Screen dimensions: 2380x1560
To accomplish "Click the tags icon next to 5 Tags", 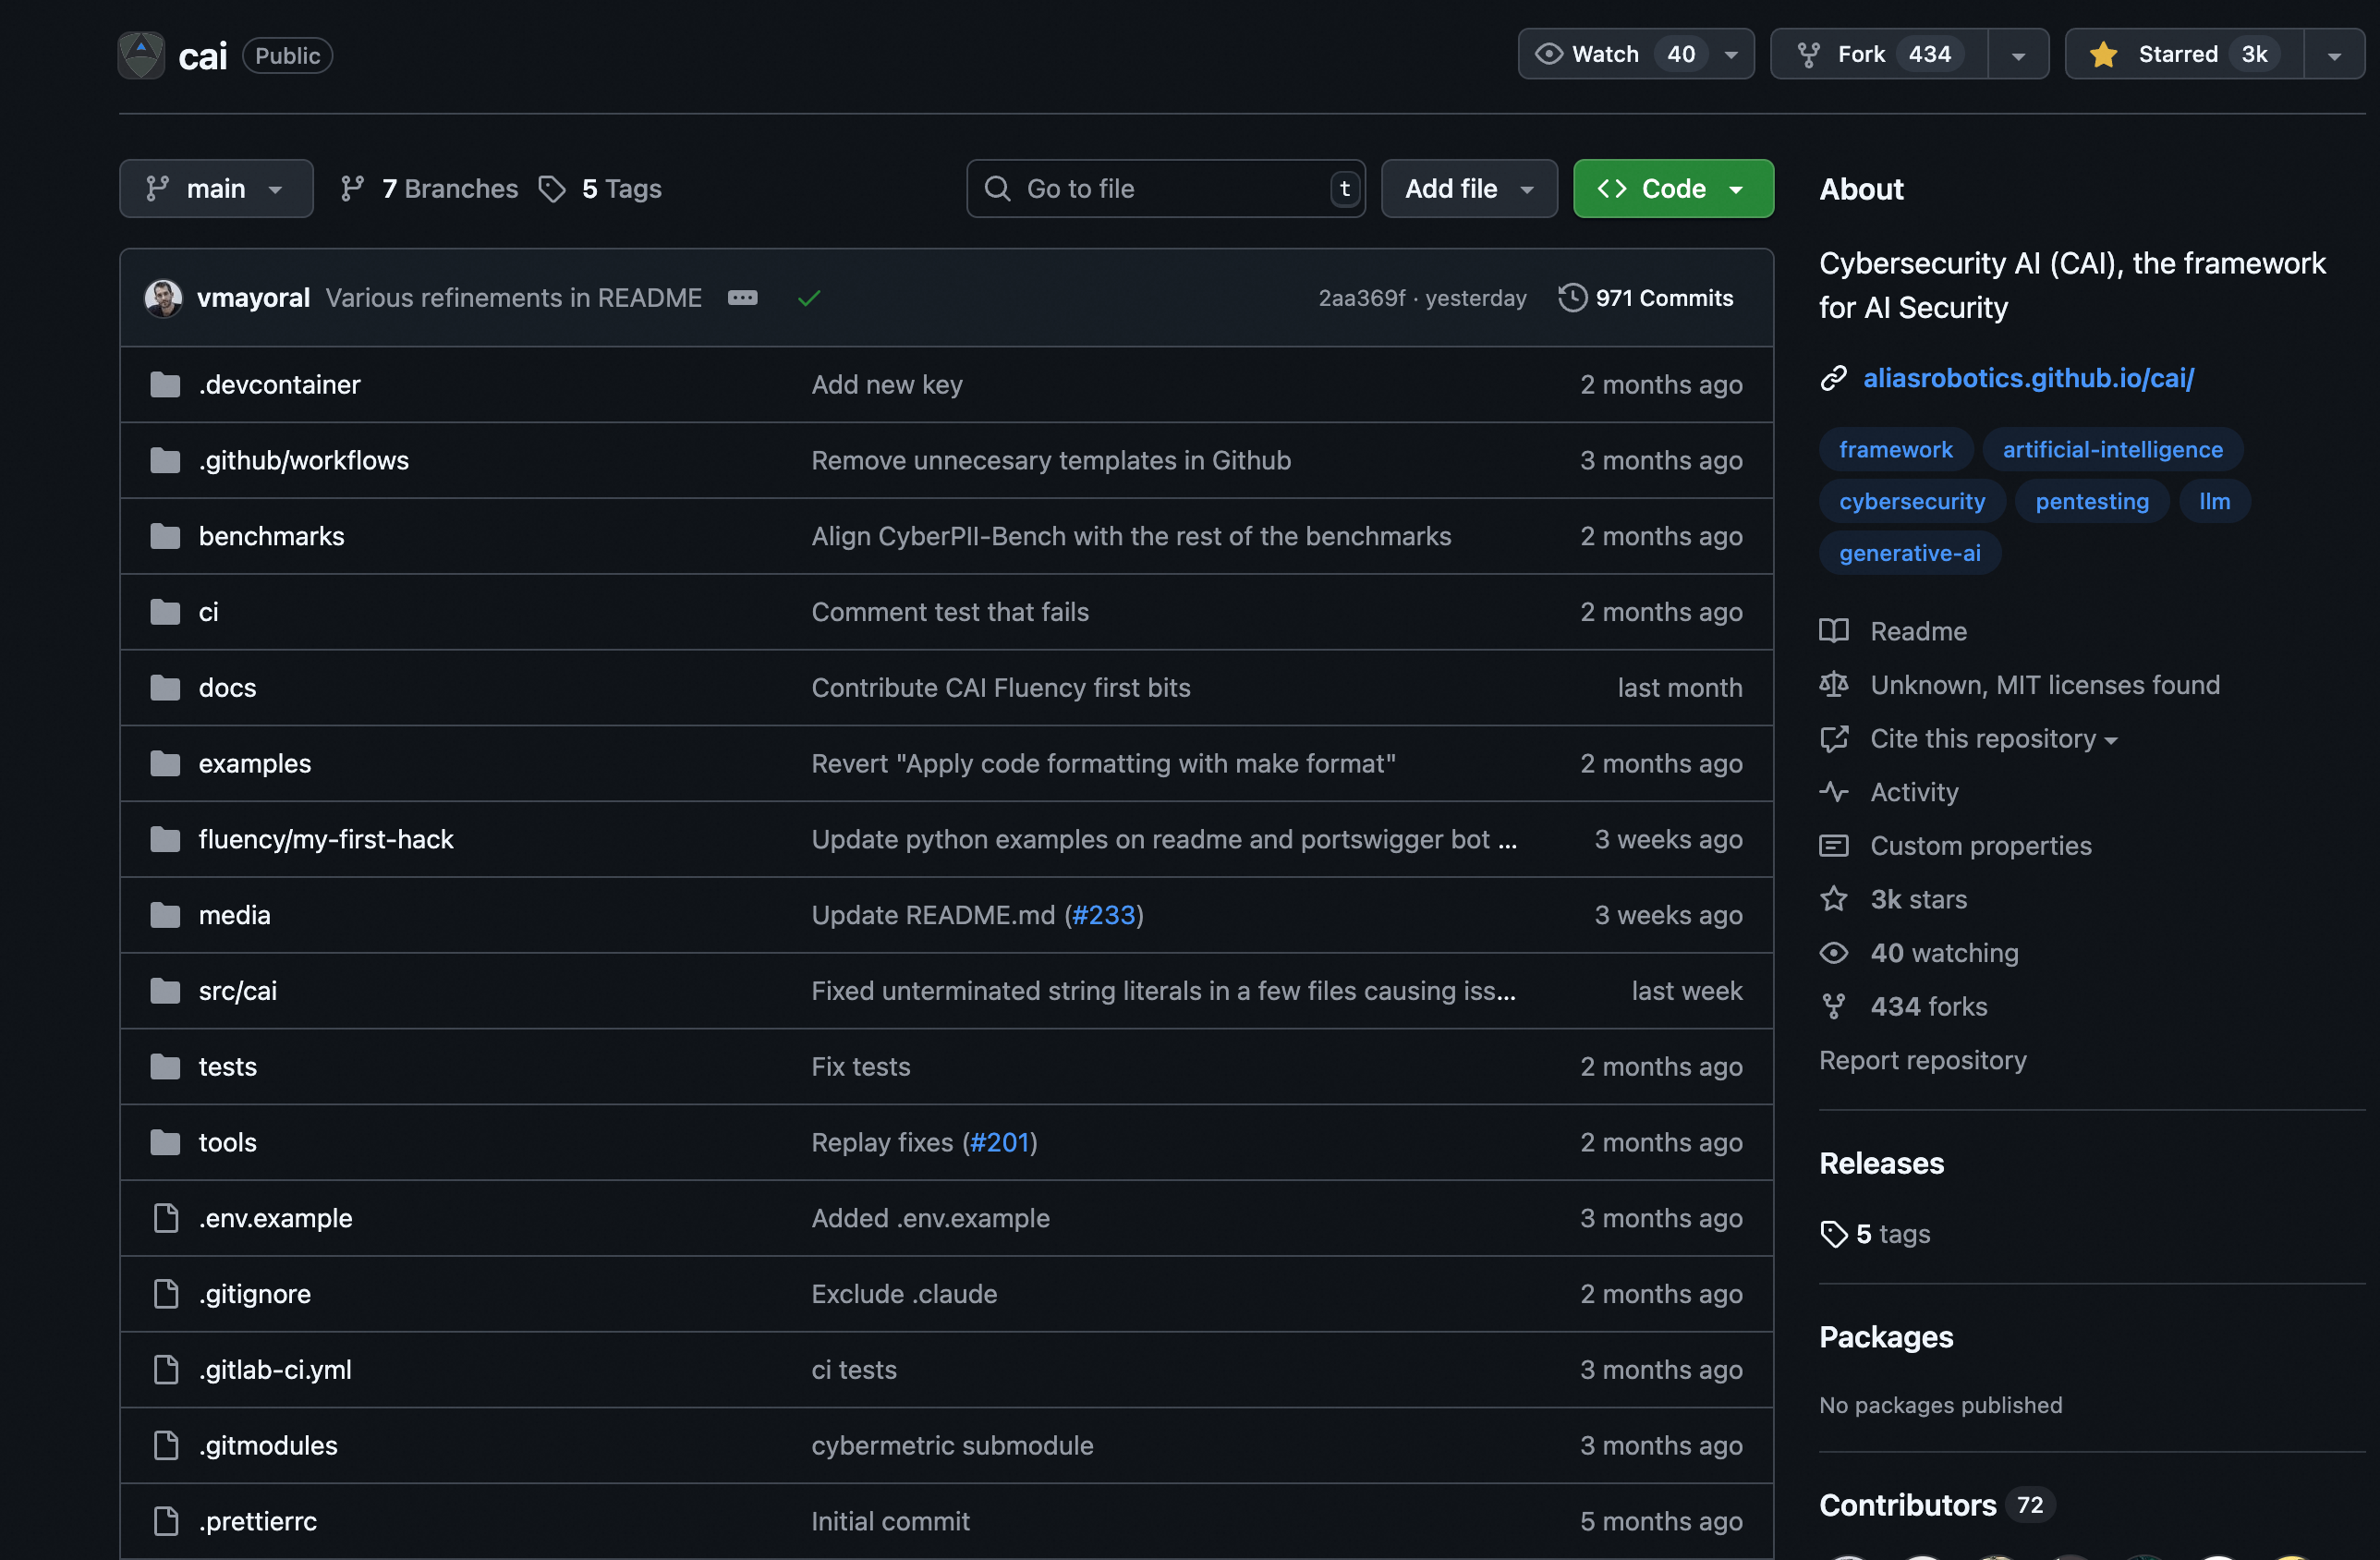I will [x=552, y=189].
